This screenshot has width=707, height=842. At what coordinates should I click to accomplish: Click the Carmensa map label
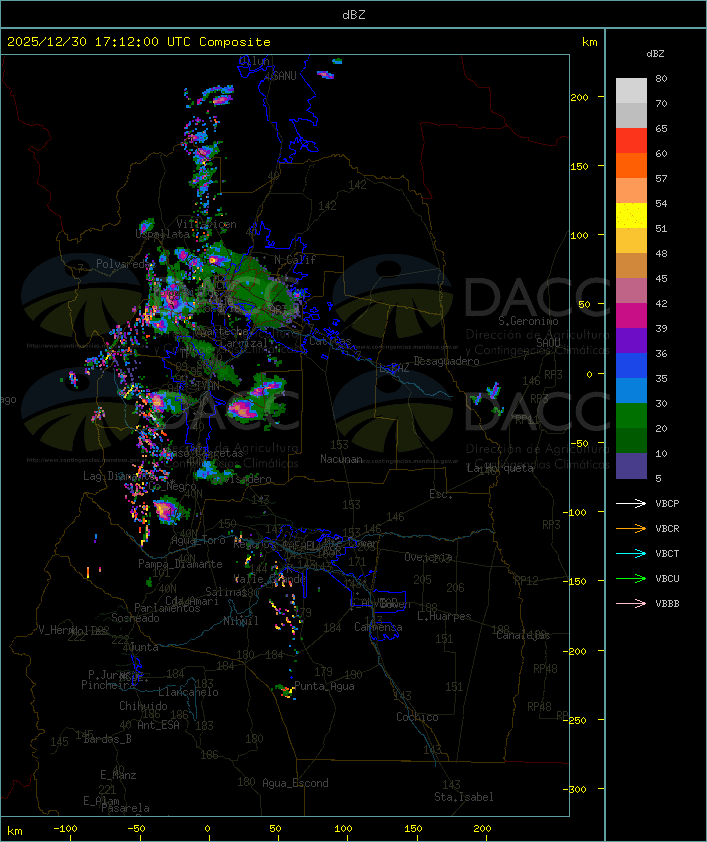pyautogui.click(x=378, y=627)
